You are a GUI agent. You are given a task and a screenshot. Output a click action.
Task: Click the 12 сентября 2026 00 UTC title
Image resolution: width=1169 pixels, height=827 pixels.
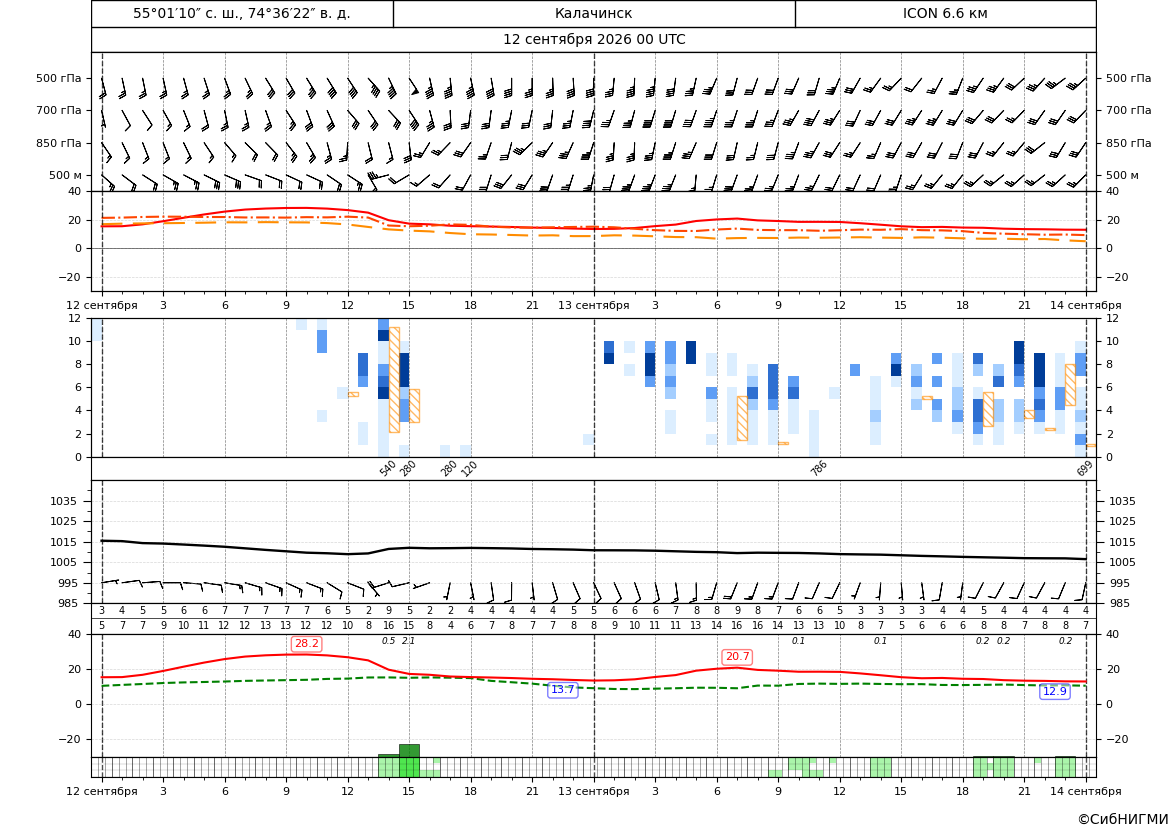(594, 40)
